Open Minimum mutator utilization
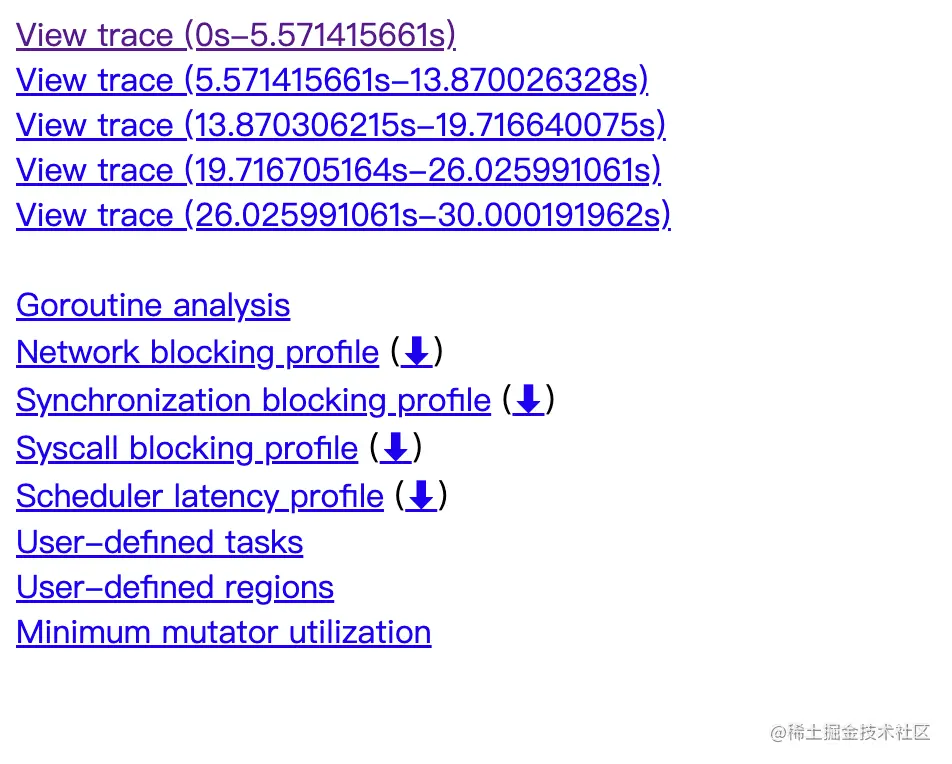The height and width of the screenshot is (764, 952). 224,632
